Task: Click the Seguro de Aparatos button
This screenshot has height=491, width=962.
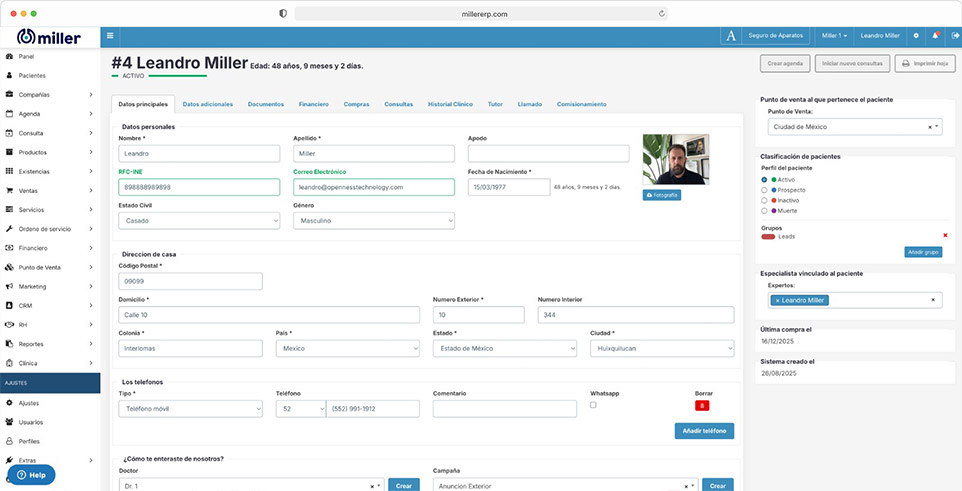Action: tap(775, 36)
